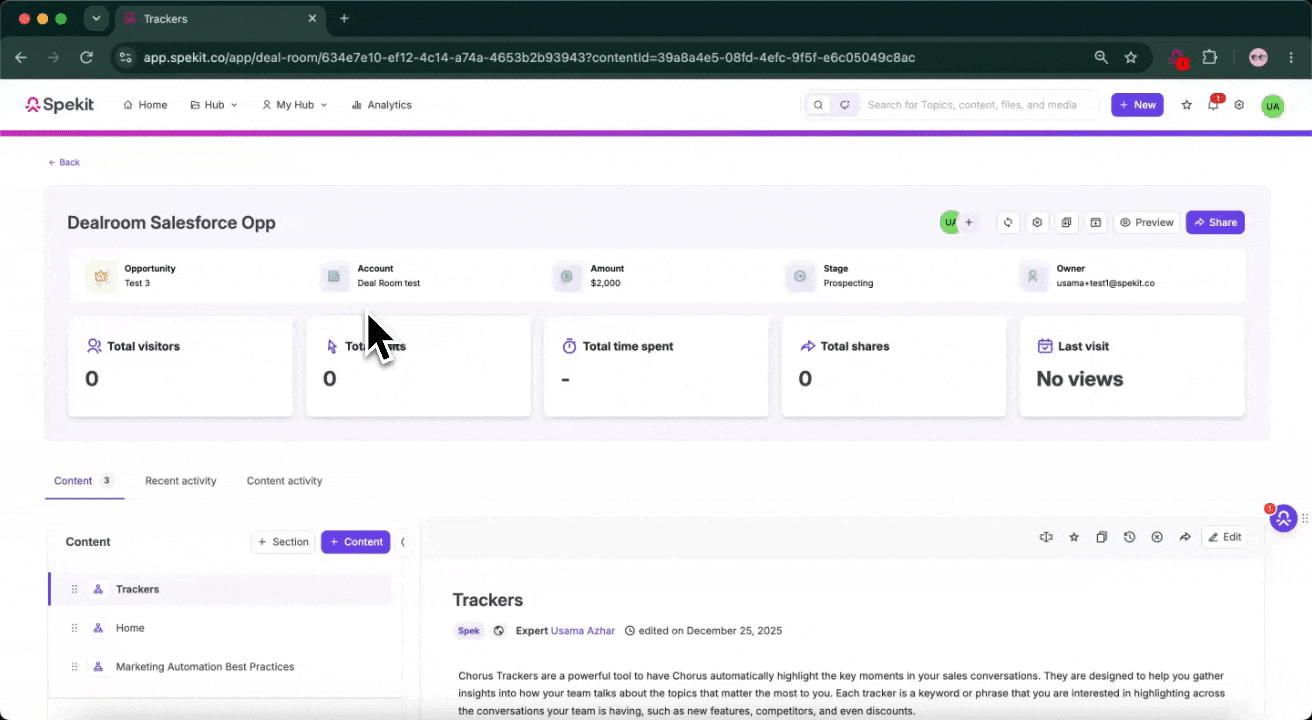
Task: Expand the Hub dropdown menu
Action: pyautogui.click(x=214, y=105)
